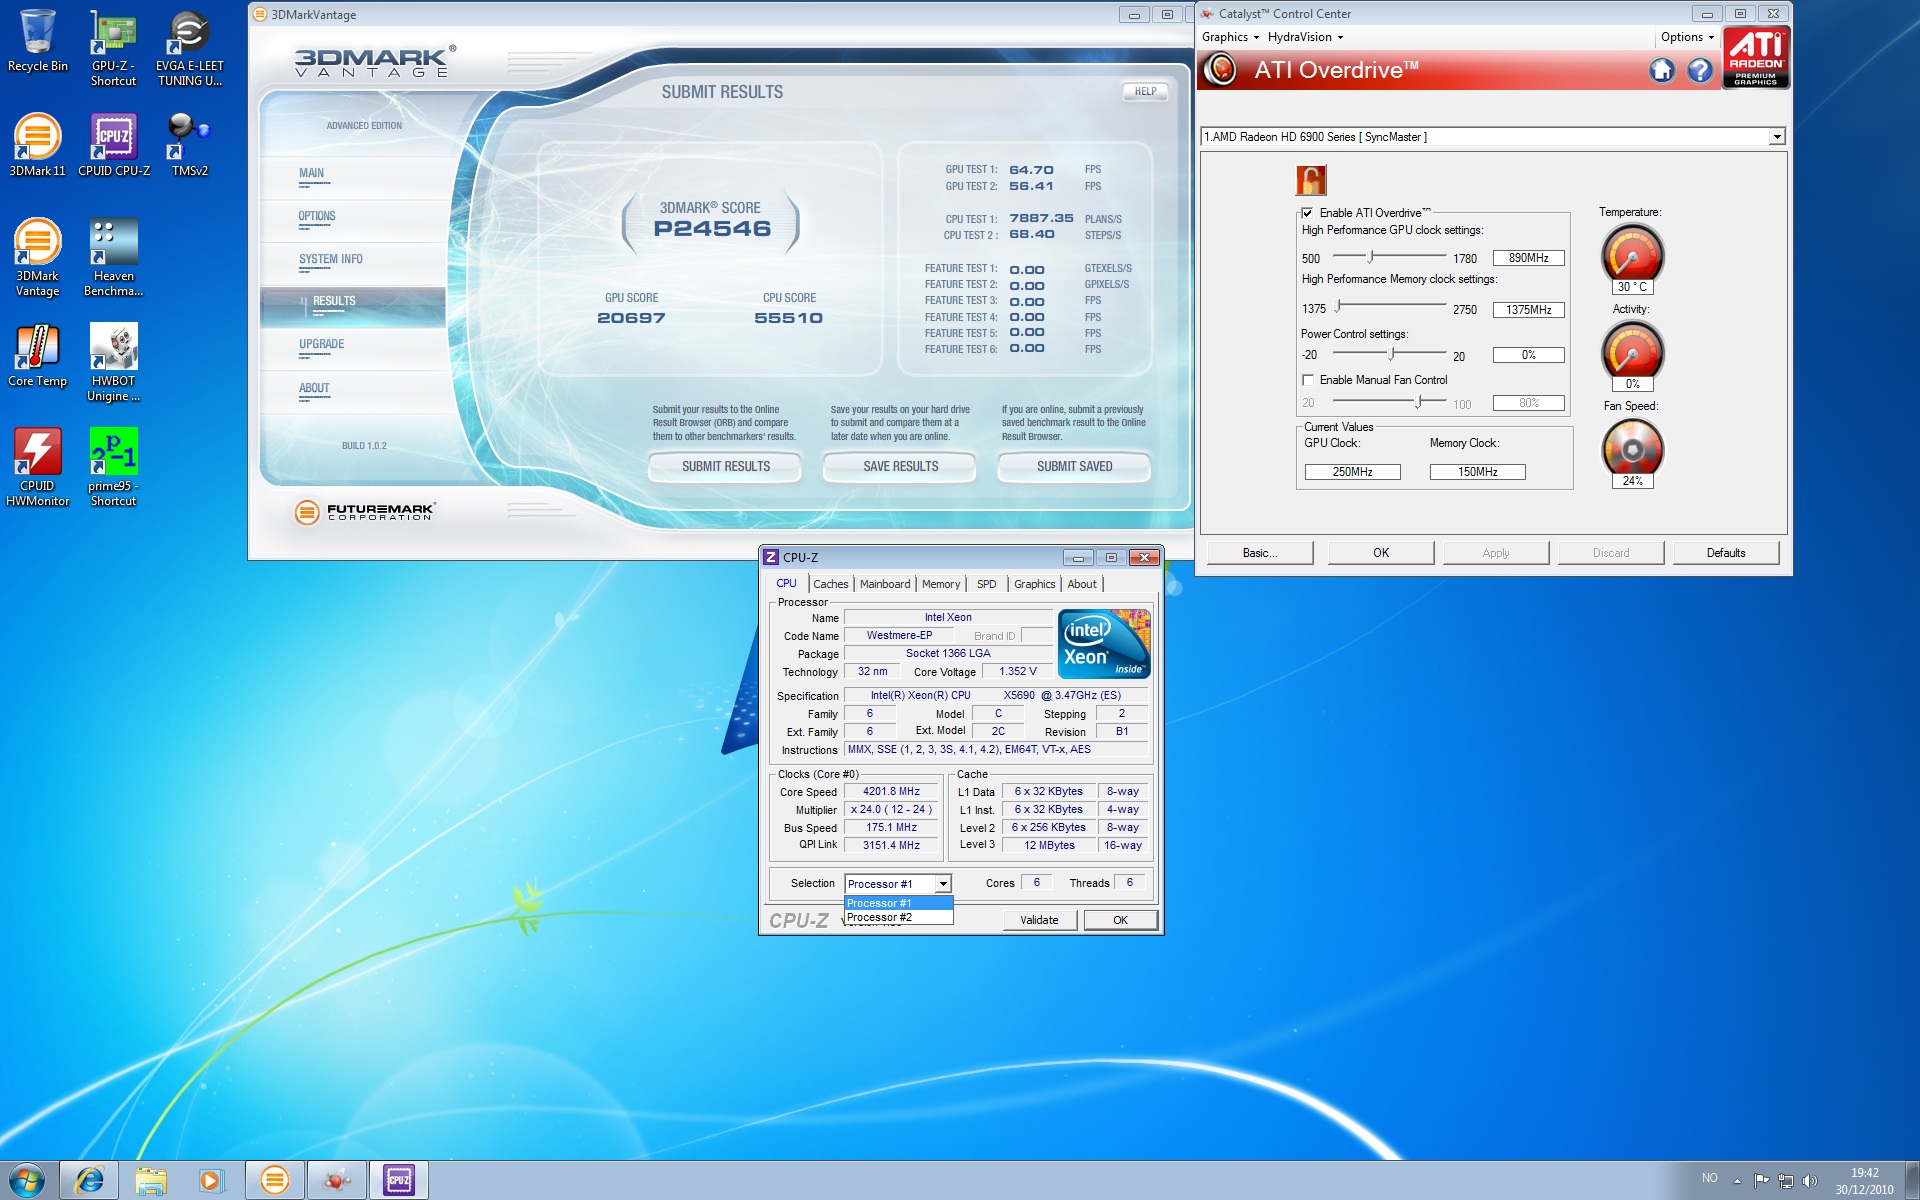Open Windows Media Player from the taskbar
1920x1200 pixels.
tap(212, 1180)
